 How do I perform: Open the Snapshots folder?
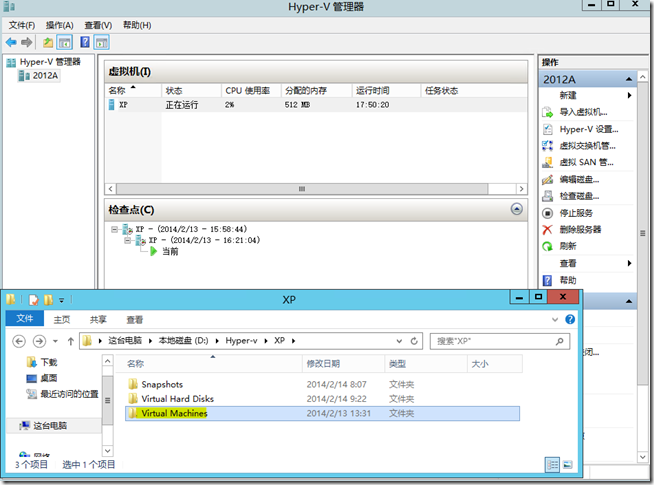click(x=162, y=384)
